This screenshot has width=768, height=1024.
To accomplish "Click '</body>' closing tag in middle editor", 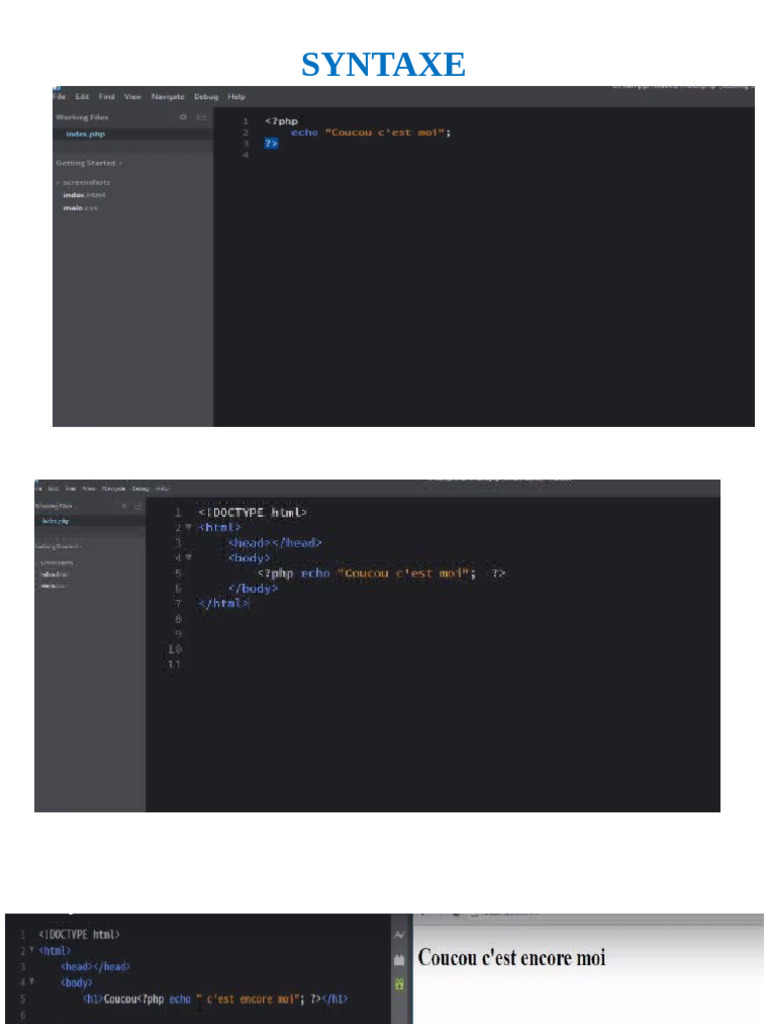I will pyautogui.click(x=253, y=588).
